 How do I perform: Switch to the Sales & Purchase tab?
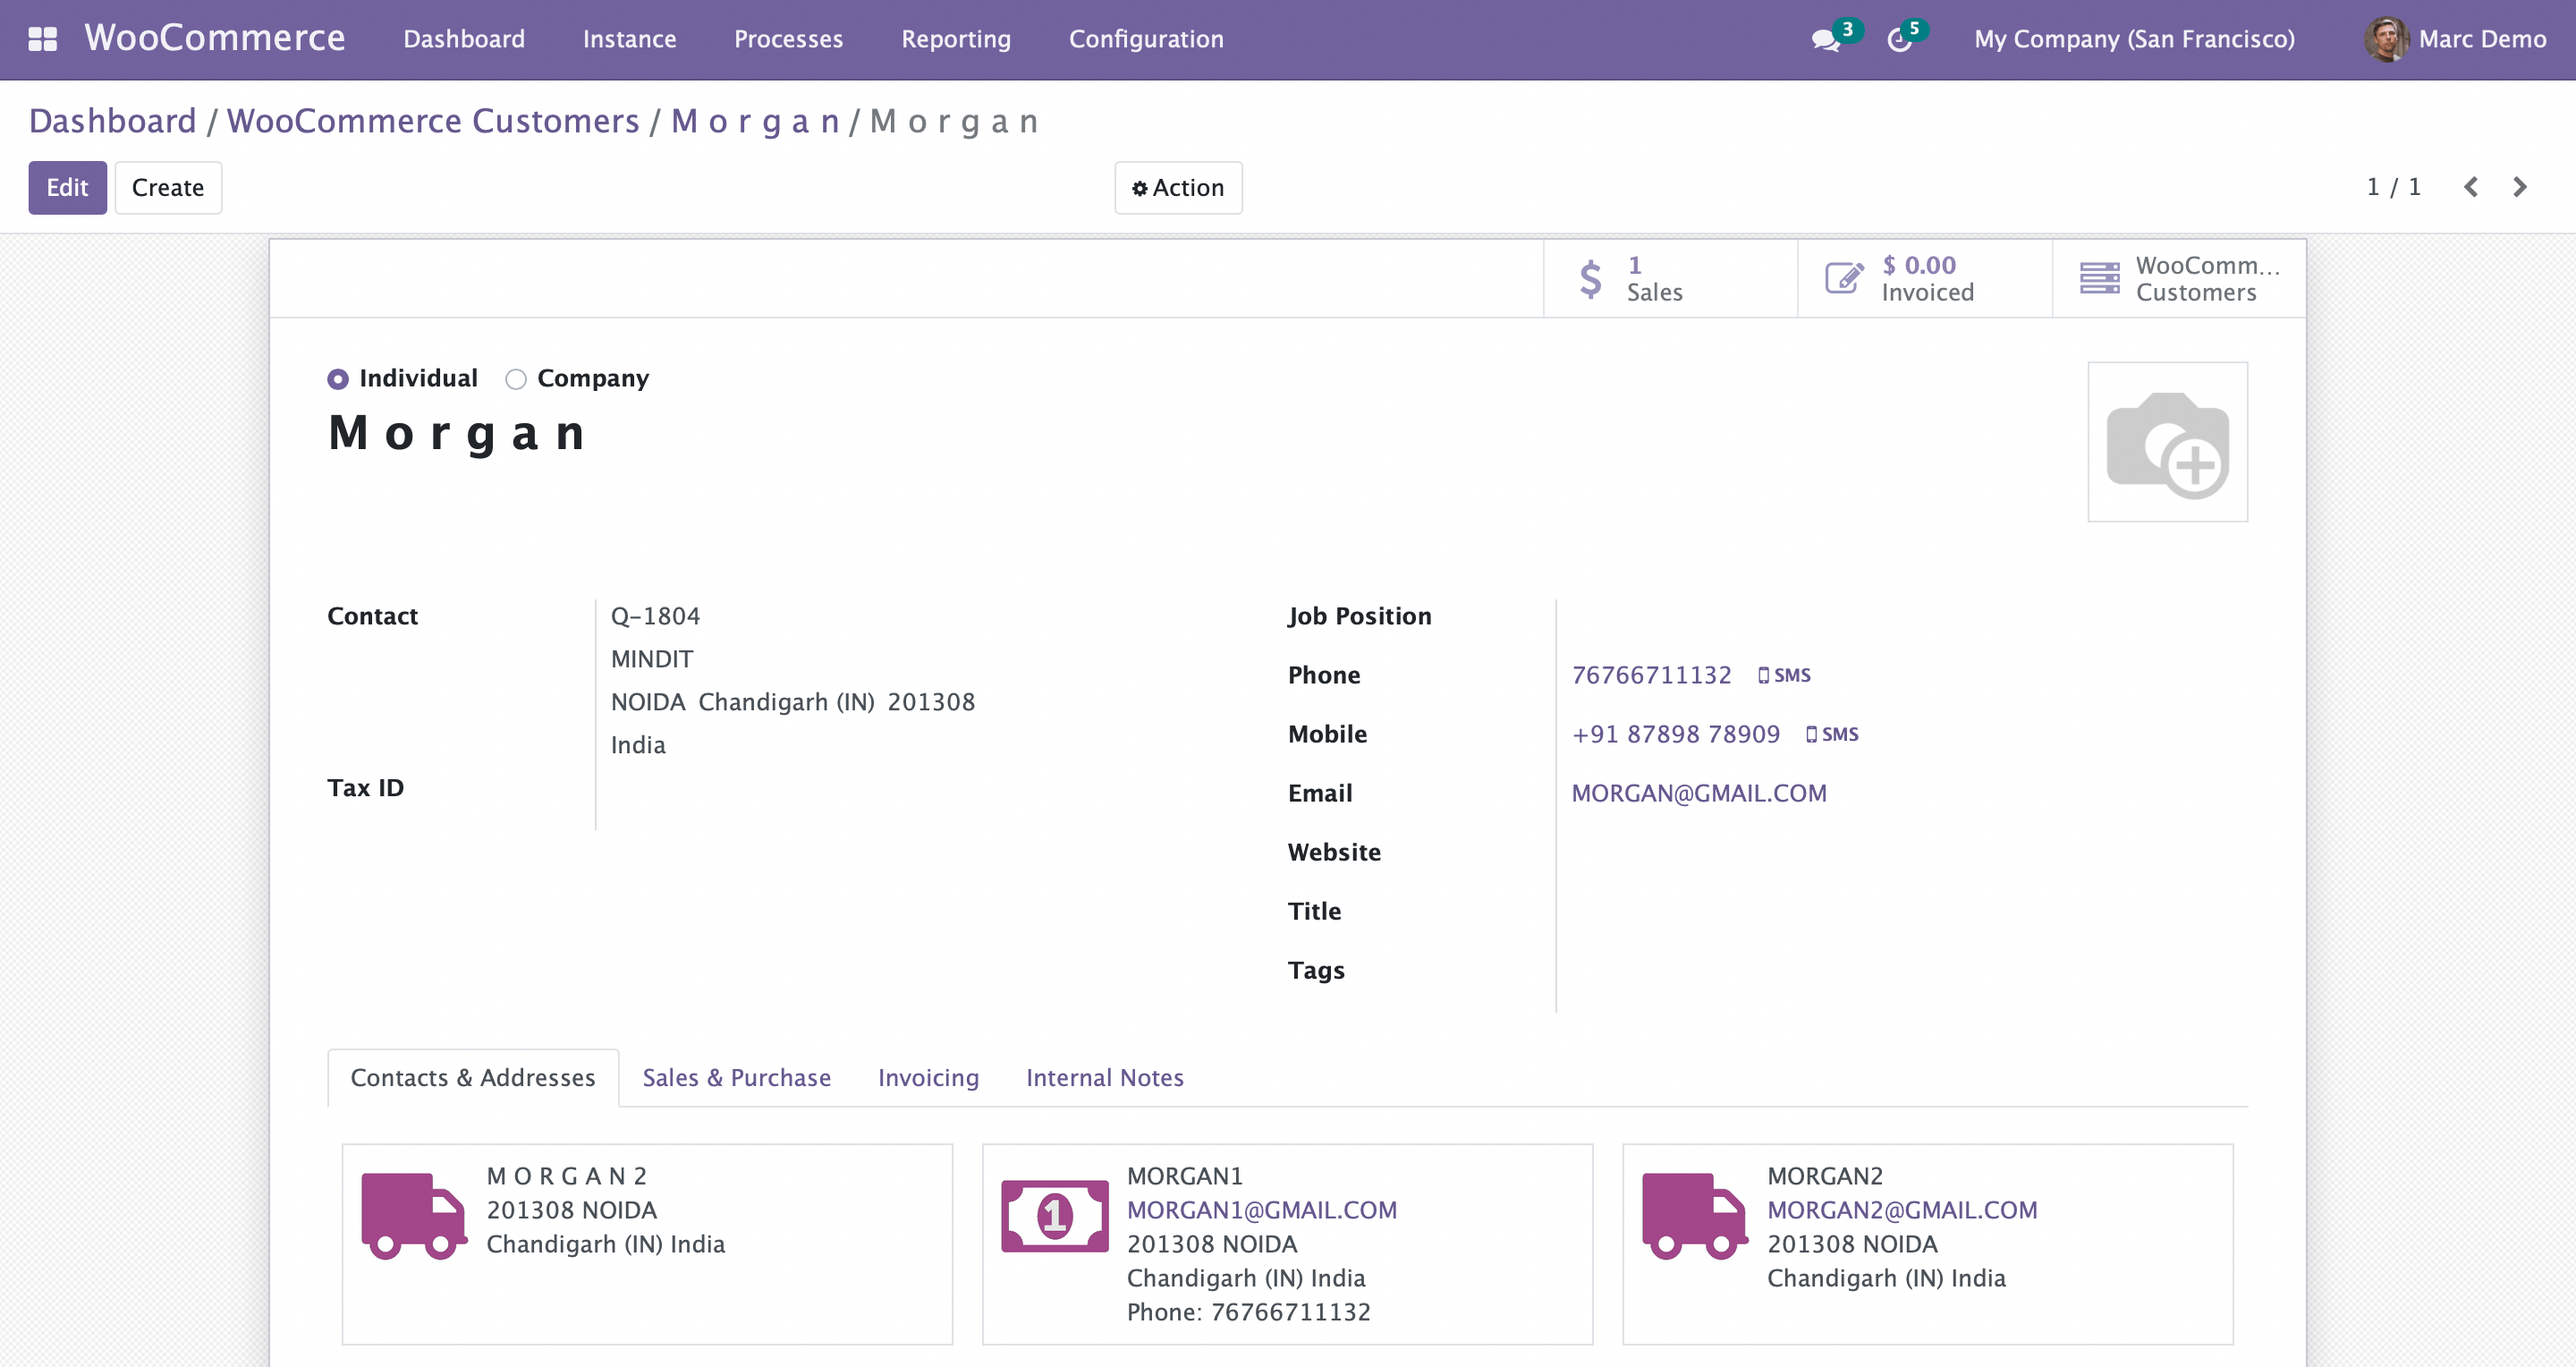click(x=736, y=1077)
